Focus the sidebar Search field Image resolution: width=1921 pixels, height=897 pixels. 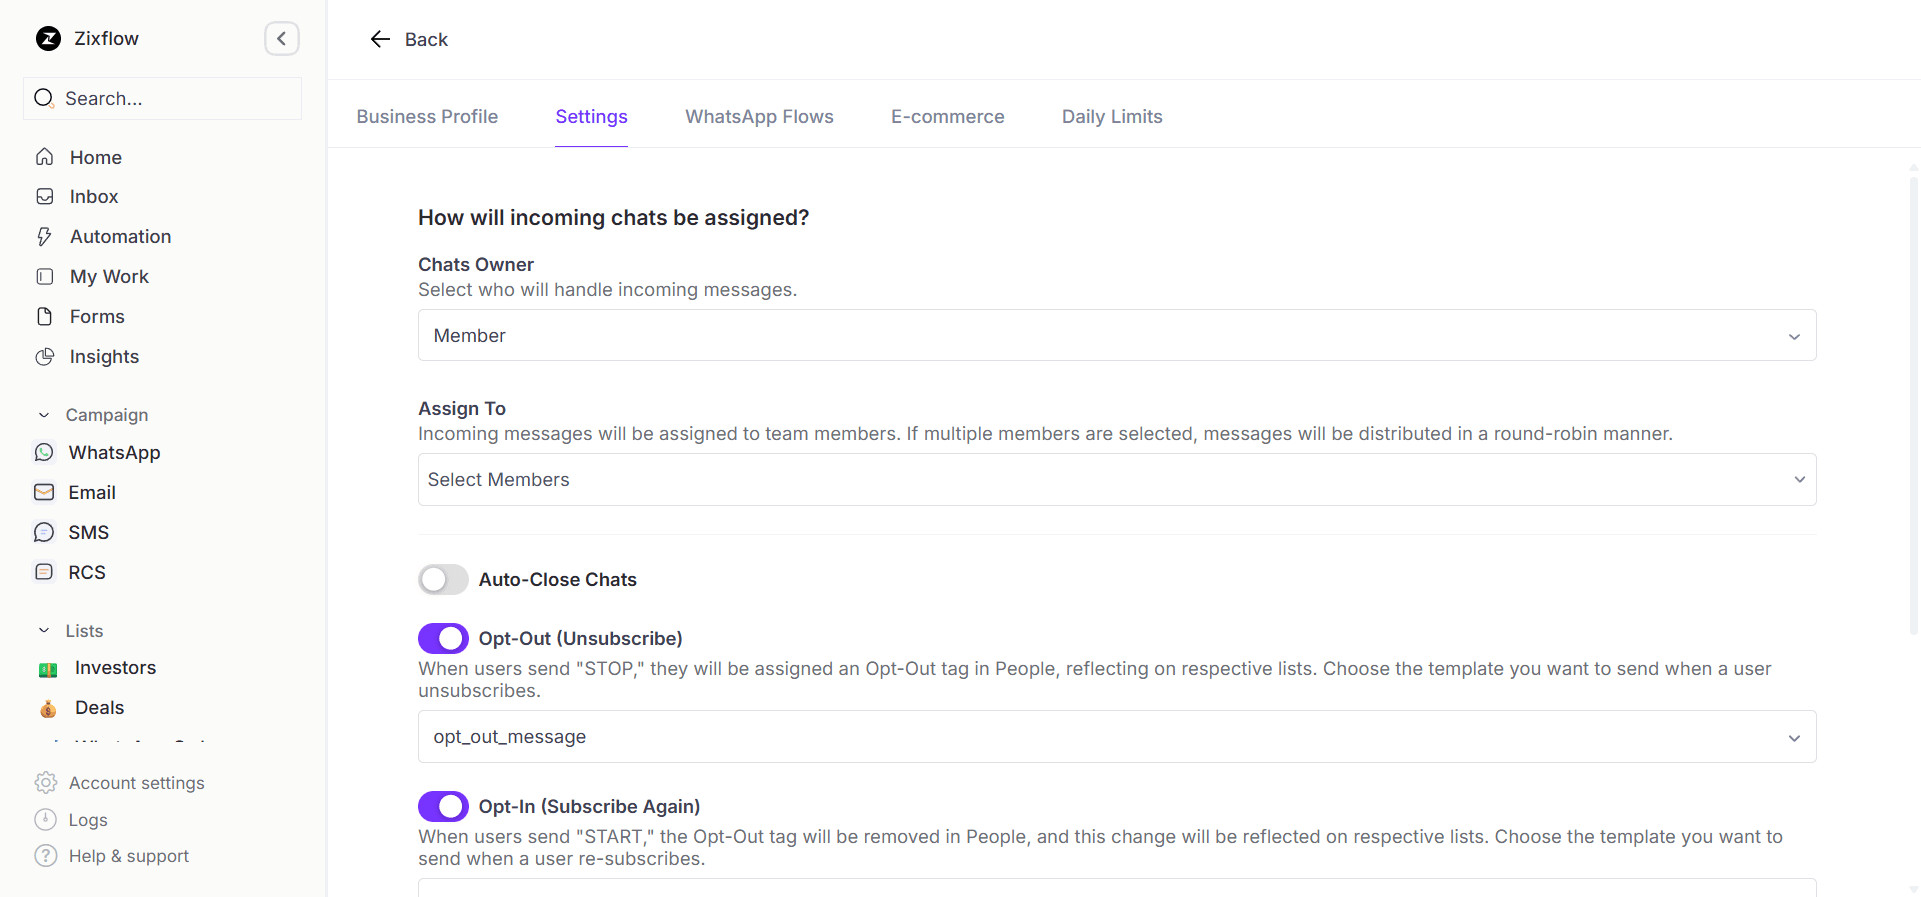click(163, 98)
